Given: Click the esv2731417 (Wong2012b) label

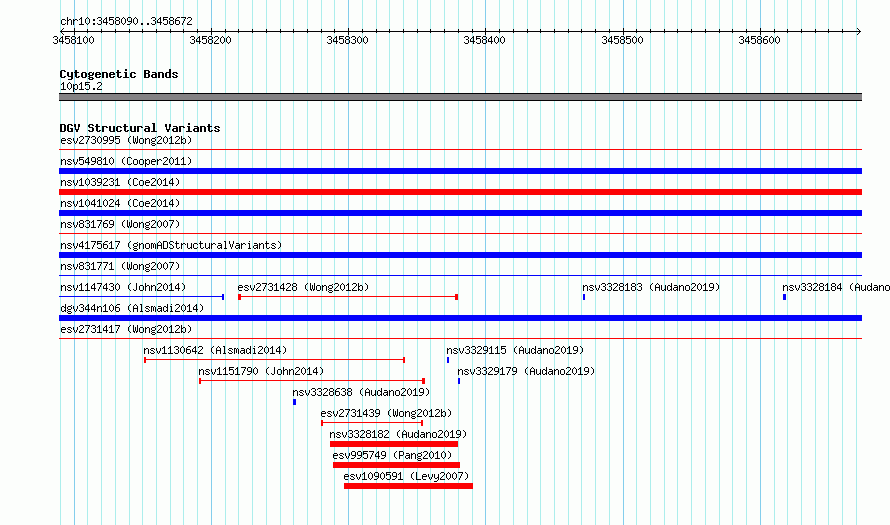Looking at the screenshot, I should [126, 329].
